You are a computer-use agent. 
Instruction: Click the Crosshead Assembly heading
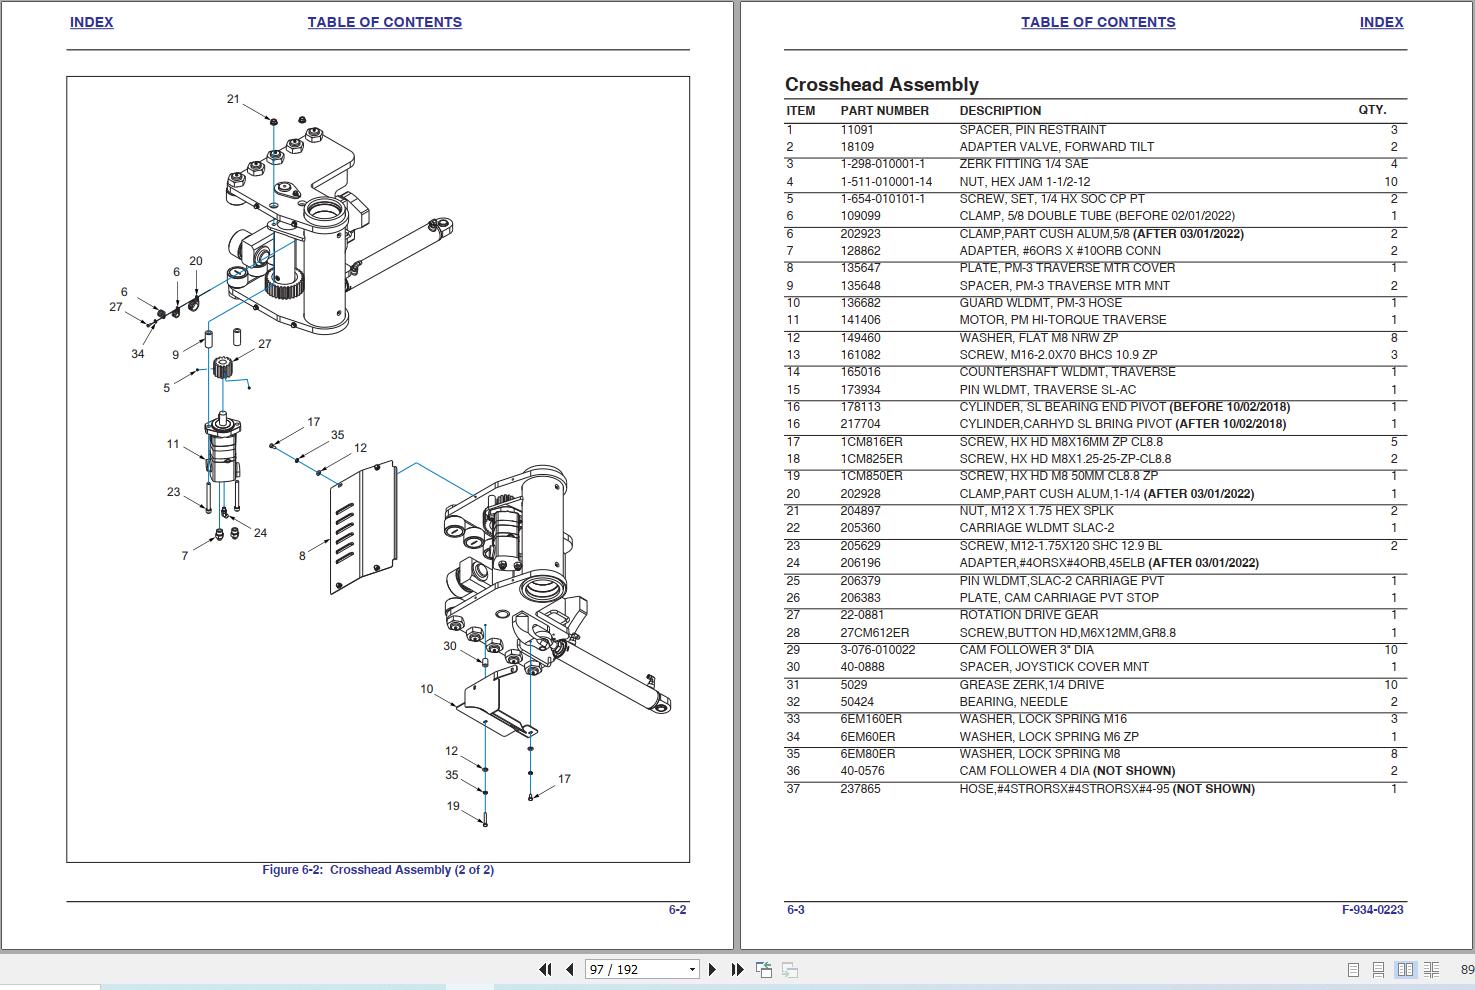coord(881,85)
